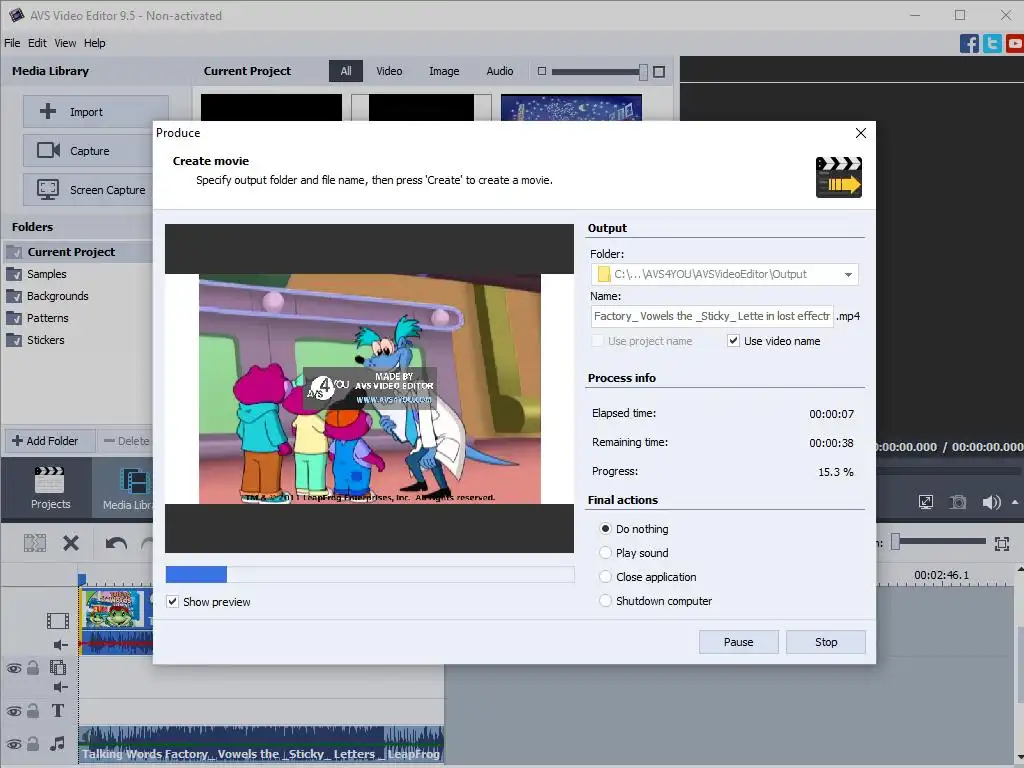
Task: Toggle audio track visibility eye
Action: pyautogui.click(x=14, y=744)
